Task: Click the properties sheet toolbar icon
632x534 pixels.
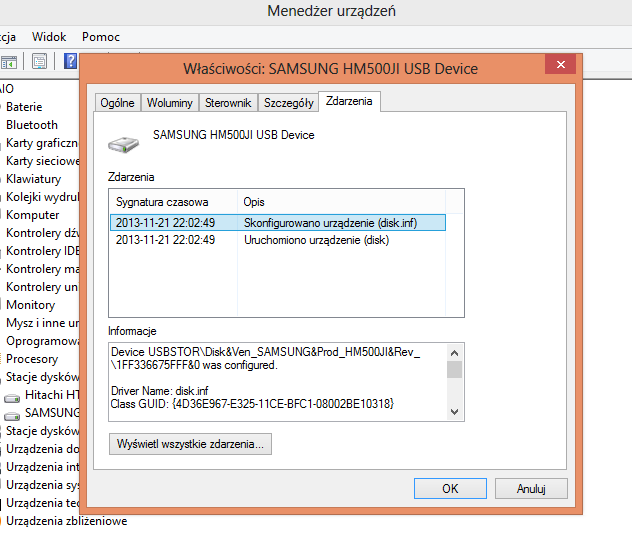Action: [x=39, y=61]
